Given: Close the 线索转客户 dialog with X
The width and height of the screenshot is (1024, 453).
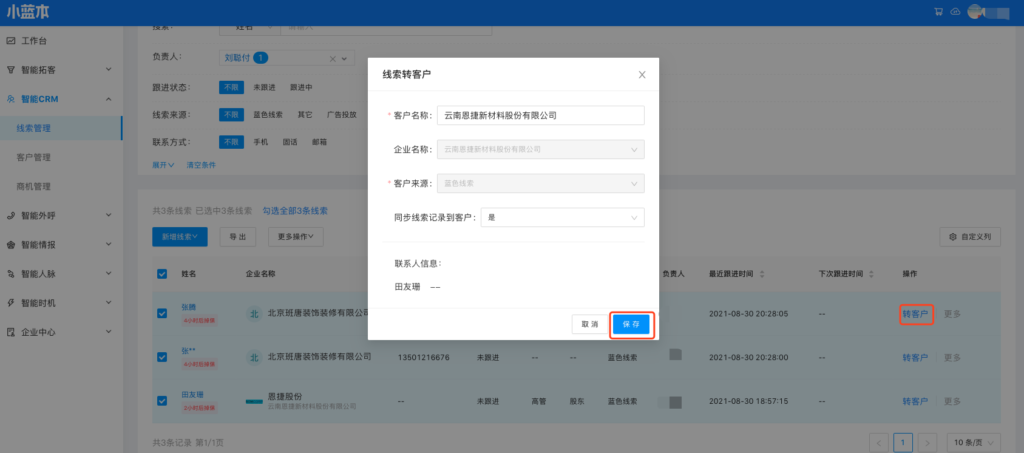Looking at the screenshot, I should 642,74.
